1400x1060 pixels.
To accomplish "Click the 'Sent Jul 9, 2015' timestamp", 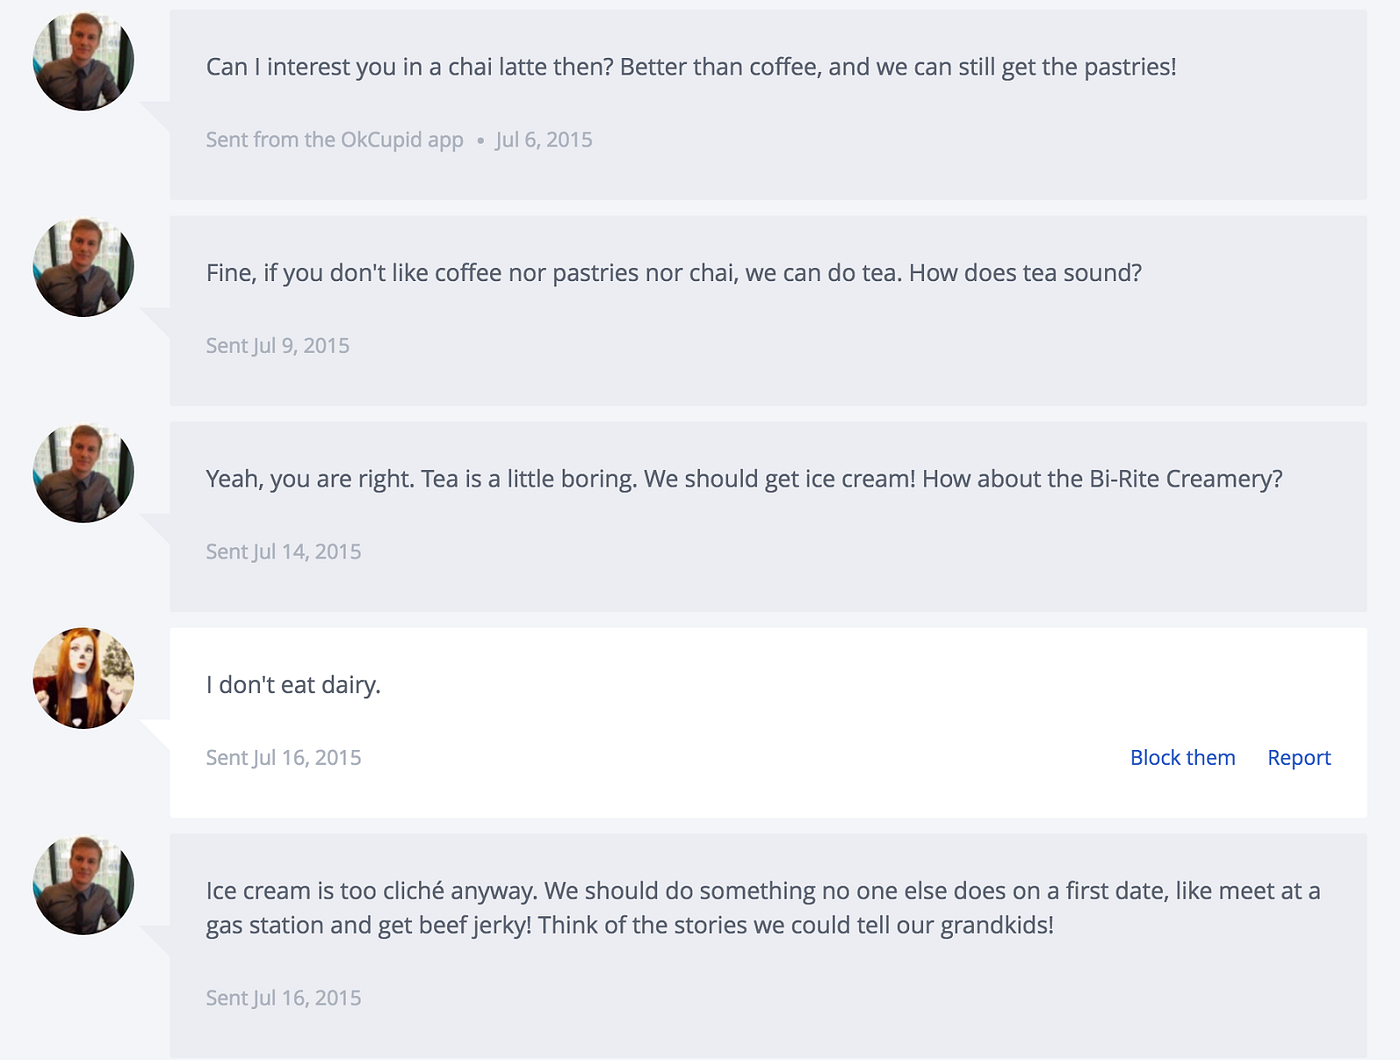I will click(277, 346).
